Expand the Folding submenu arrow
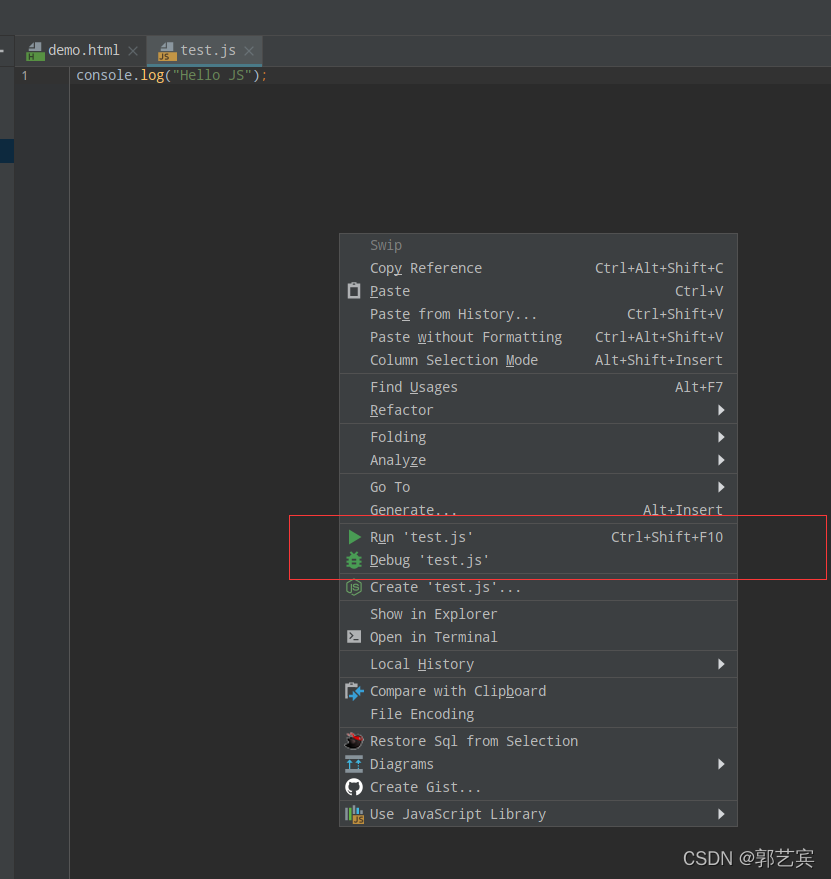Viewport: 831px width, 879px height. [721, 437]
